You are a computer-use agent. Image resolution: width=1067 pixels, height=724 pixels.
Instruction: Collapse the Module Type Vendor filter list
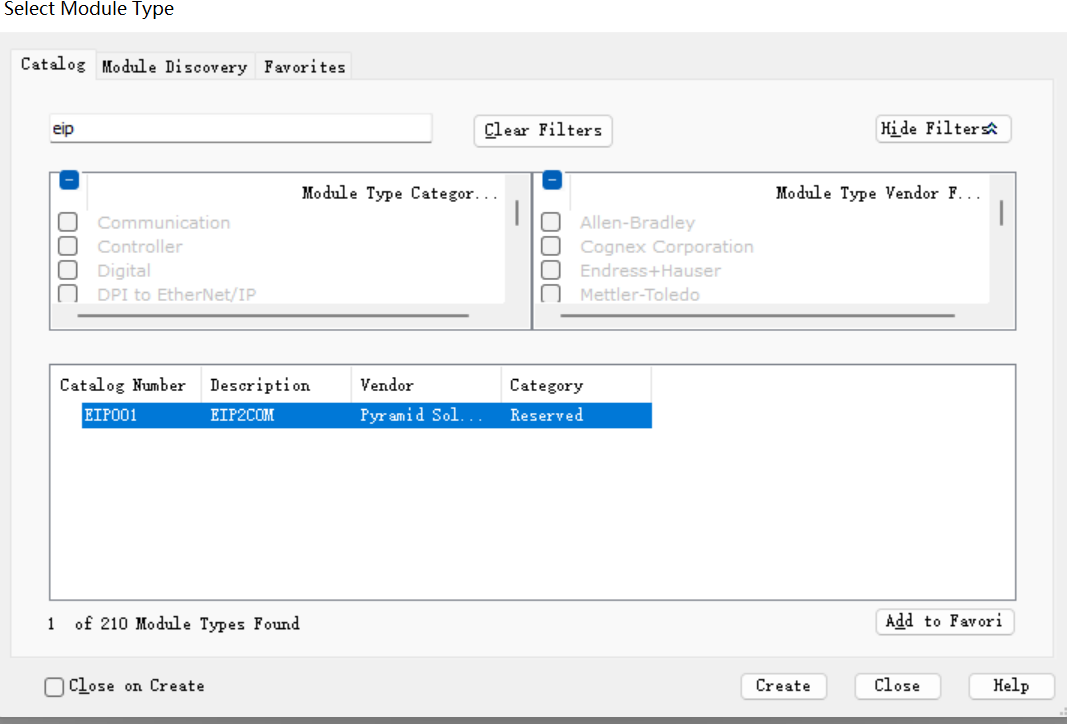[x=552, y=181]
